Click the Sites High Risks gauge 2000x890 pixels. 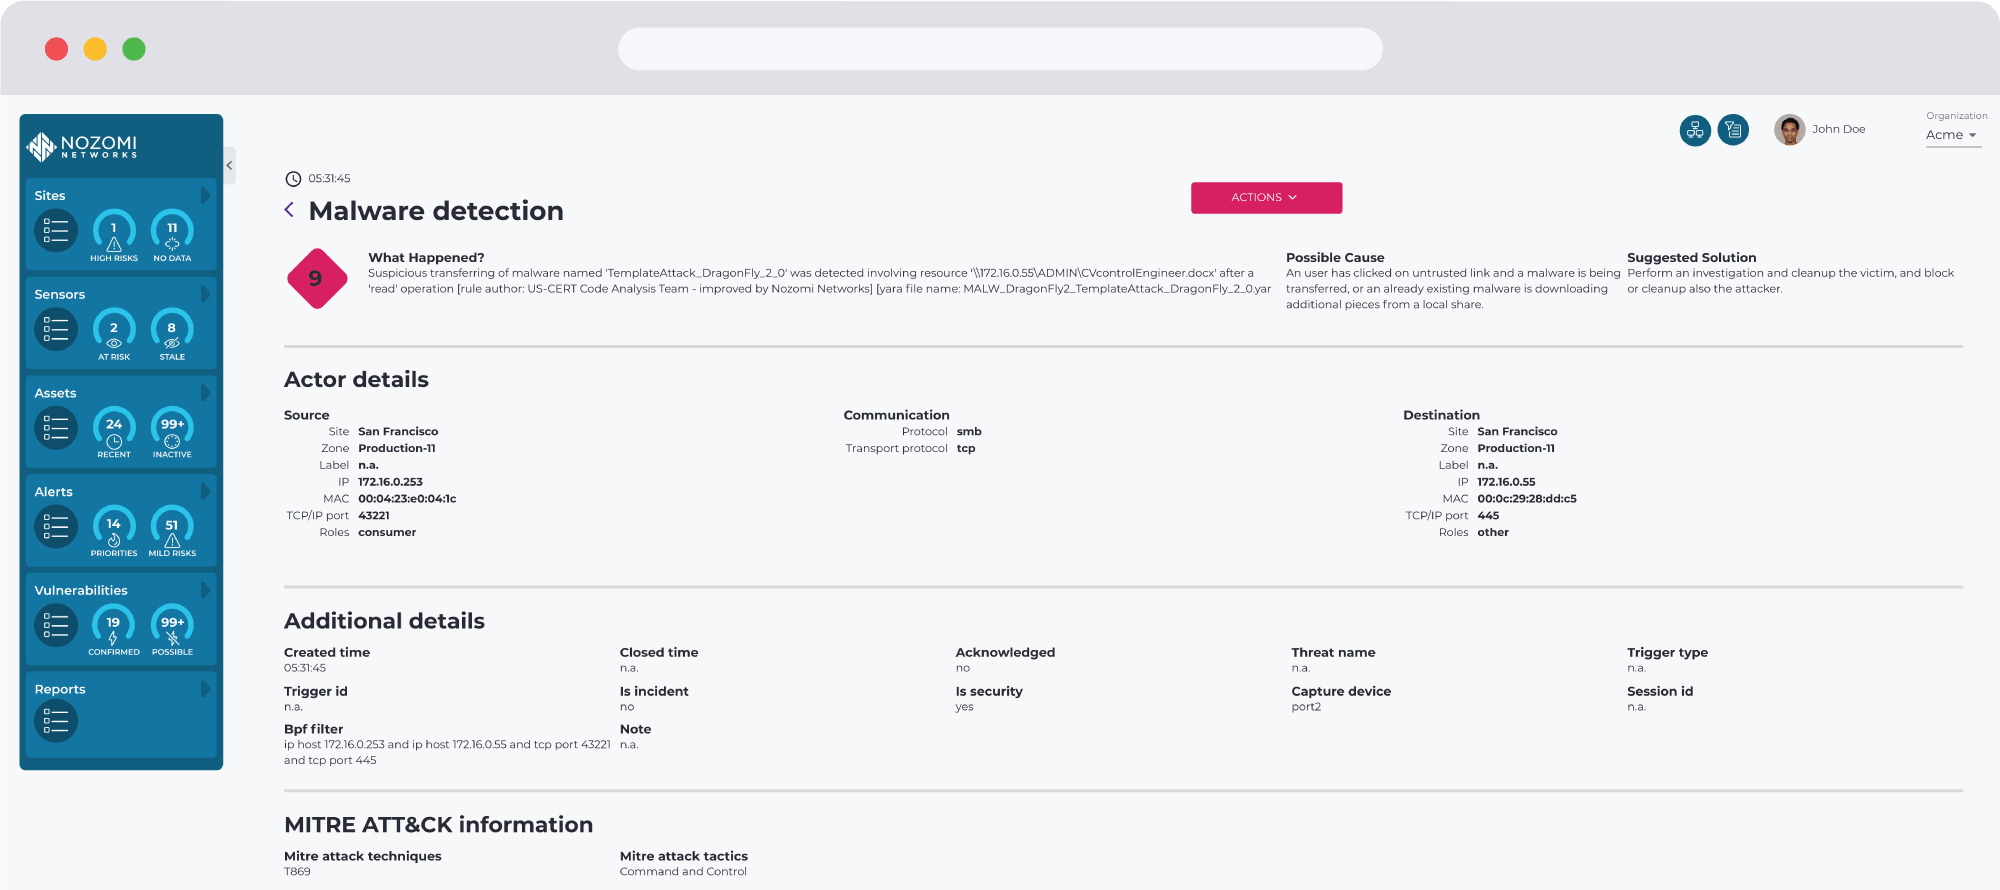pyautogui.click(x=114, y=233)
